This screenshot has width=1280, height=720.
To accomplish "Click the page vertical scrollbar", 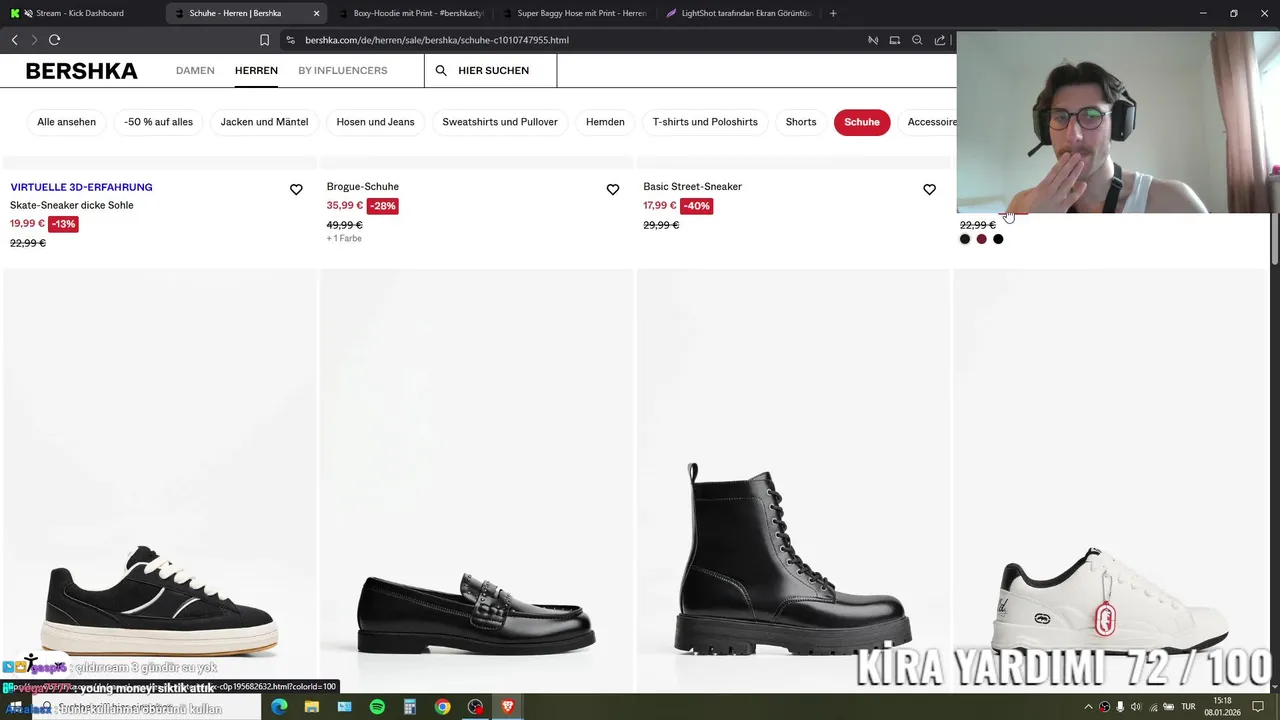I will [1274, 240].
